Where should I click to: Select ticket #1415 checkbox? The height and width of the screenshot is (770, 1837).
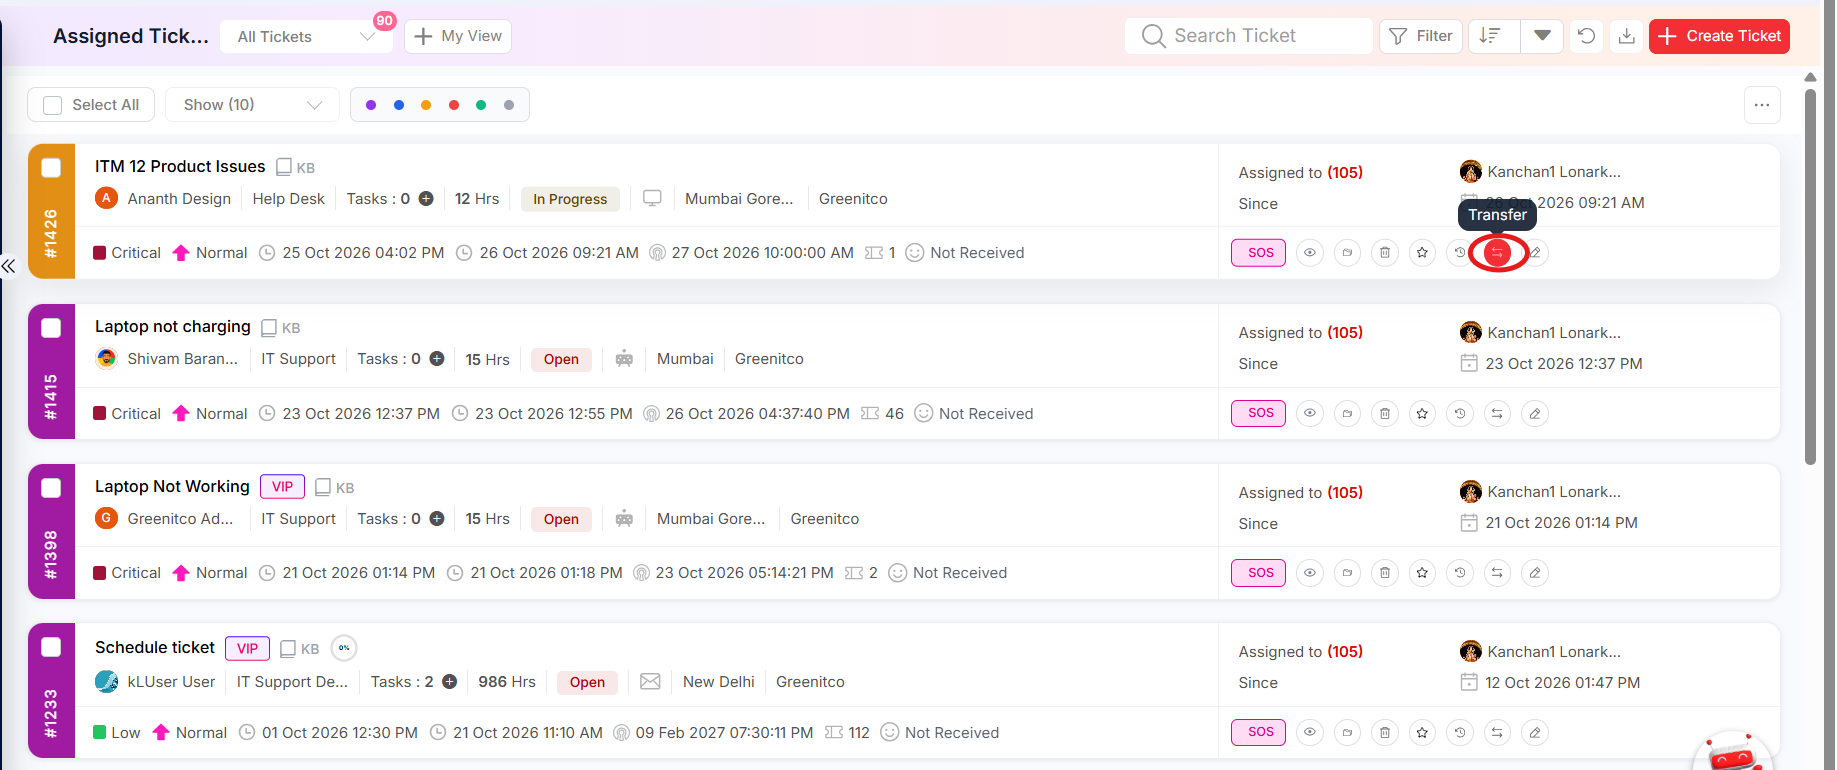51,328
